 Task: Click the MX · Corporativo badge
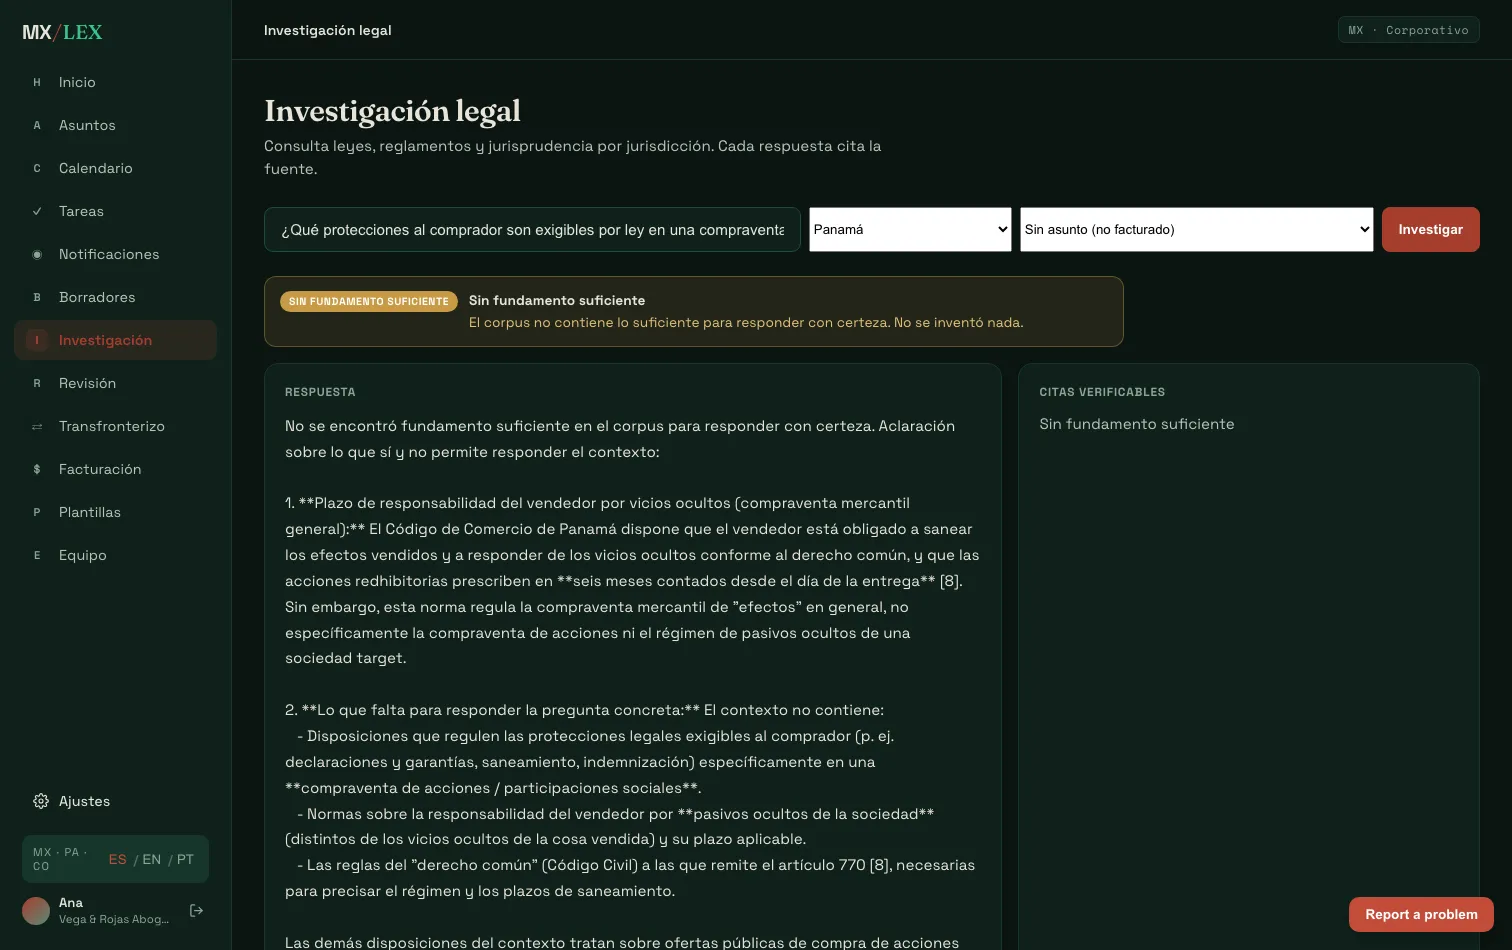point(1409,30)
